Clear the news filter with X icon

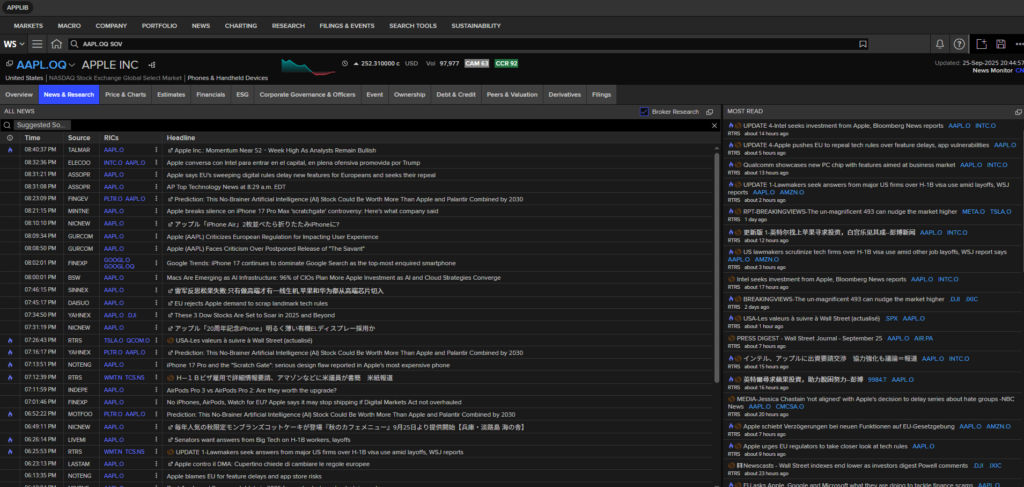point(714,125)
